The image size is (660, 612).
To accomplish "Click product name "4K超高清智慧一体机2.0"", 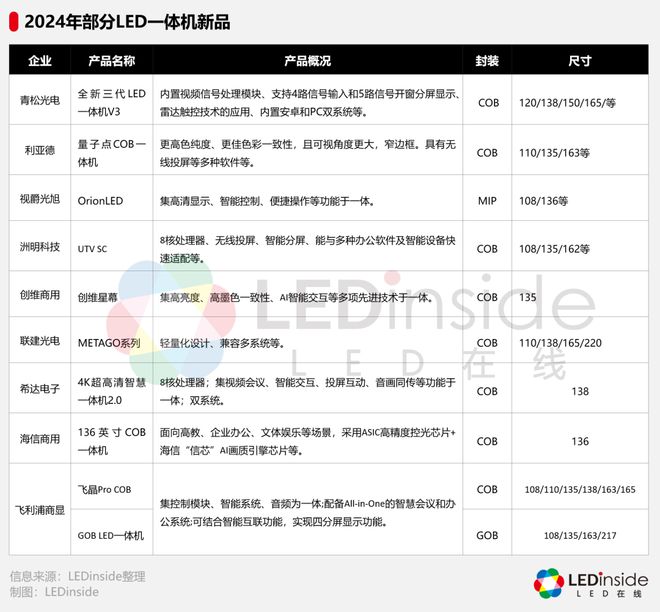I will point(112,391).
